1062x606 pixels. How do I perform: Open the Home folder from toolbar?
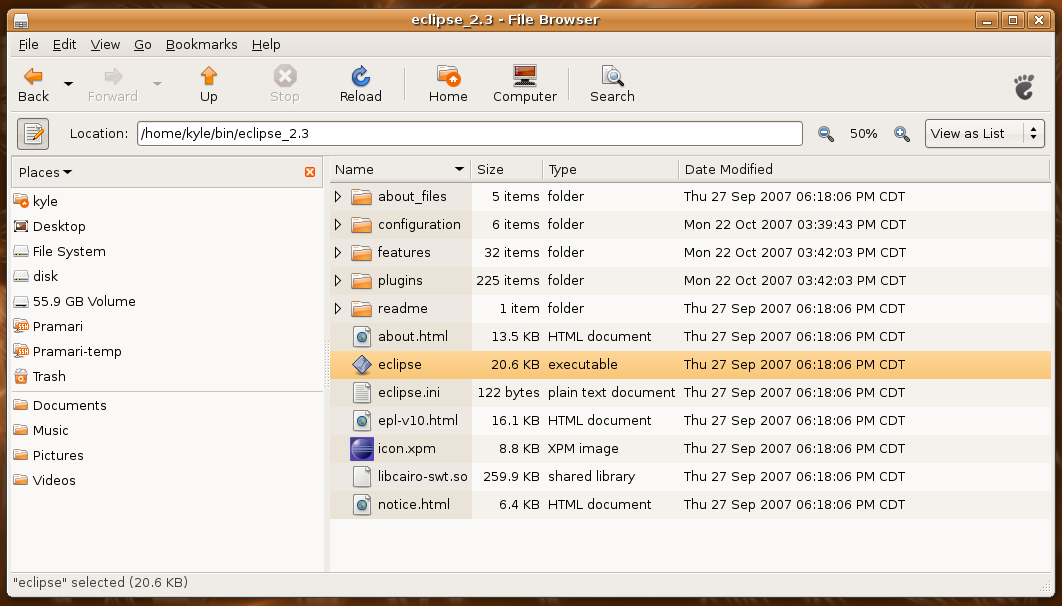[x=448, y=85]
